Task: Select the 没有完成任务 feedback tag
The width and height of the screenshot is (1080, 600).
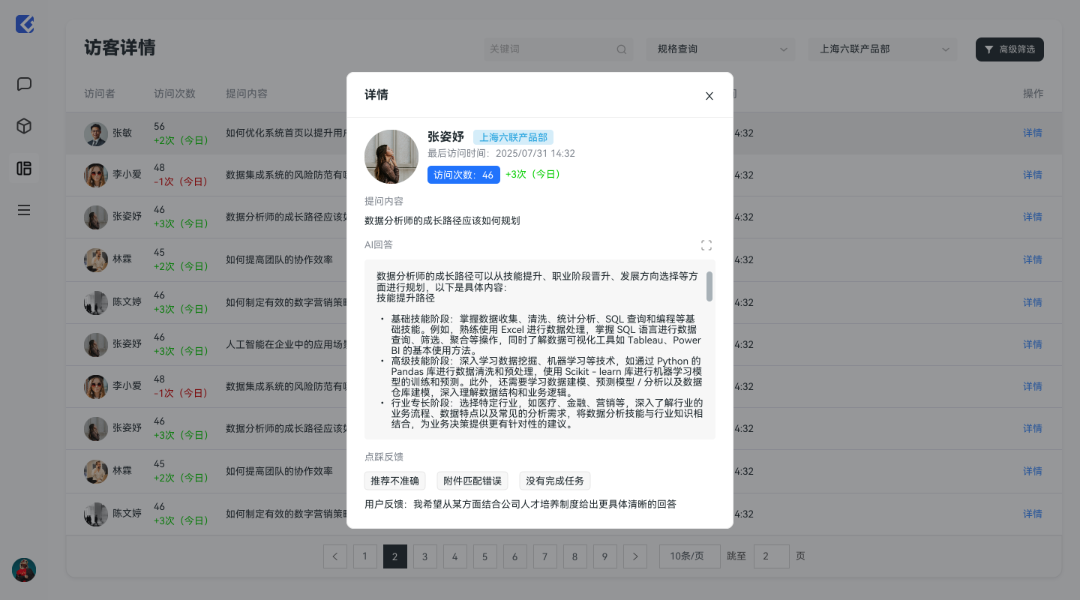Action: 554,481
